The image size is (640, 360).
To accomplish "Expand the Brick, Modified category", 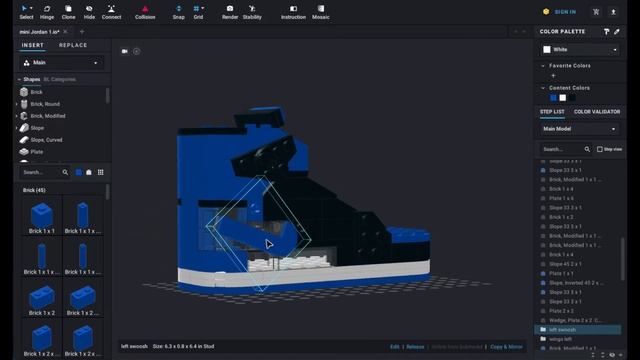I will [17, 116].
